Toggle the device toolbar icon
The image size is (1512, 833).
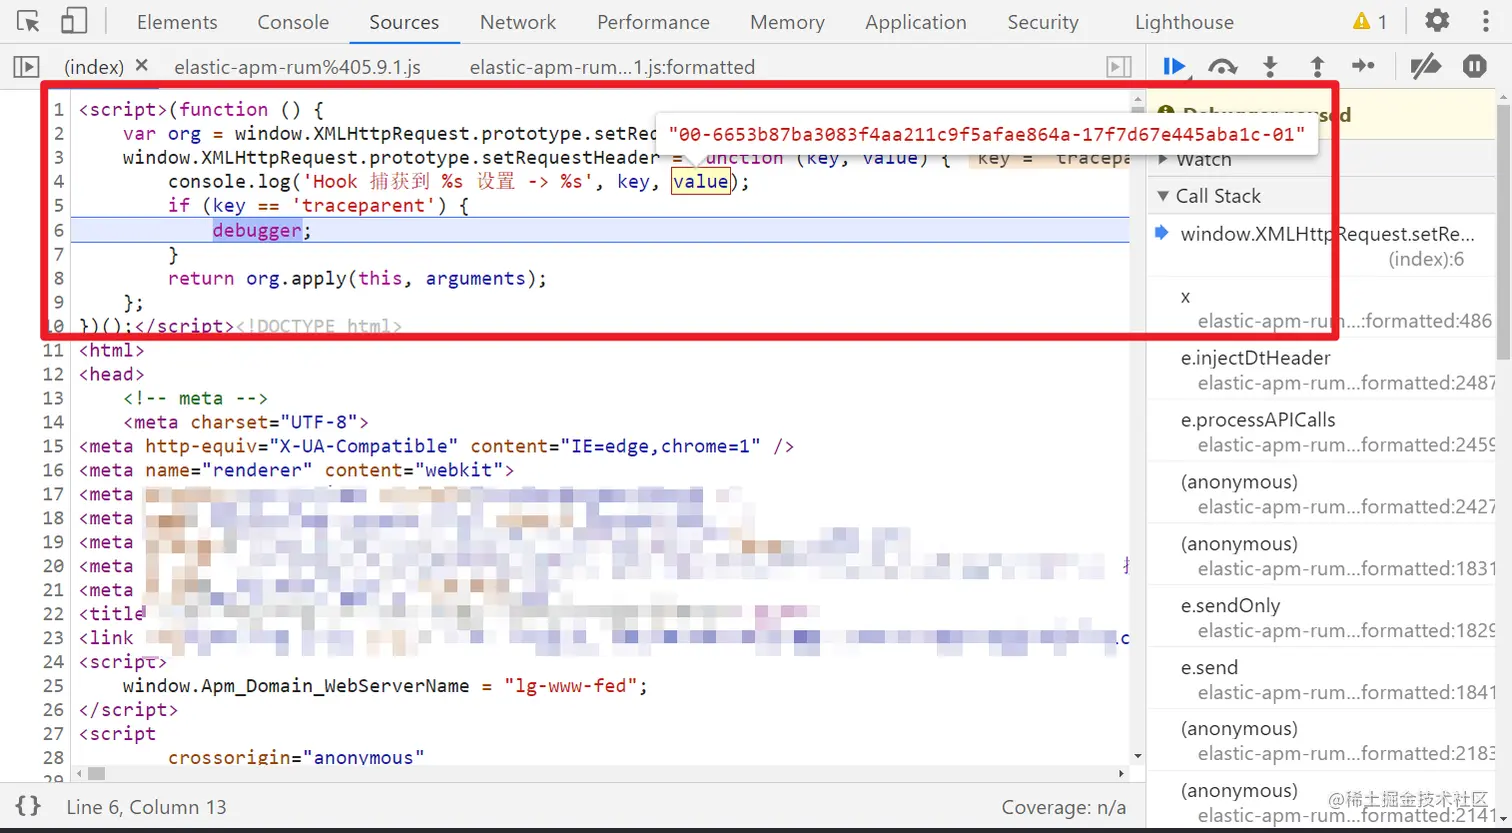[73, 21]
